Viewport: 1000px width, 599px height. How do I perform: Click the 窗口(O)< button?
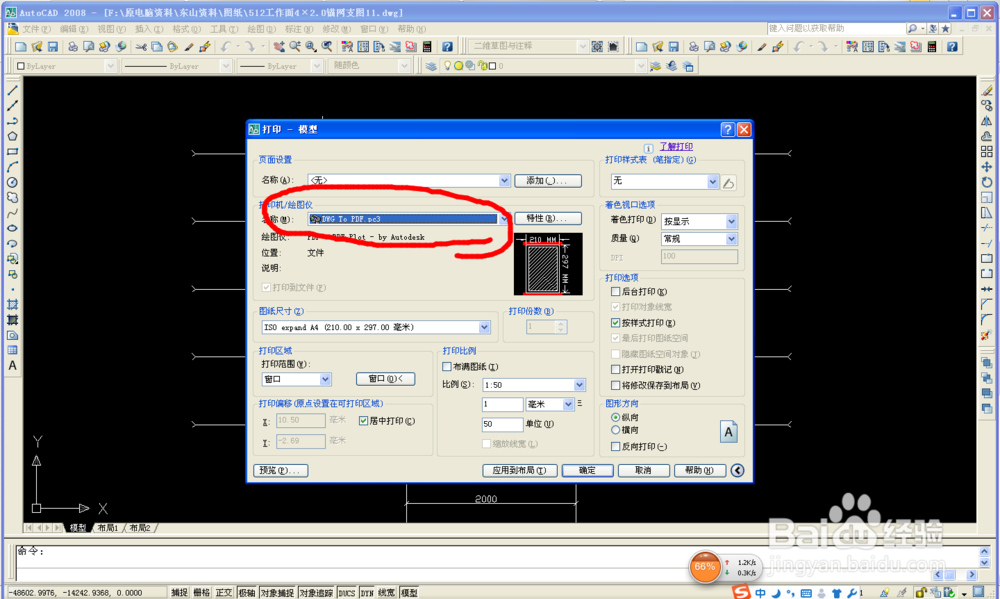[x=385, y=379]
